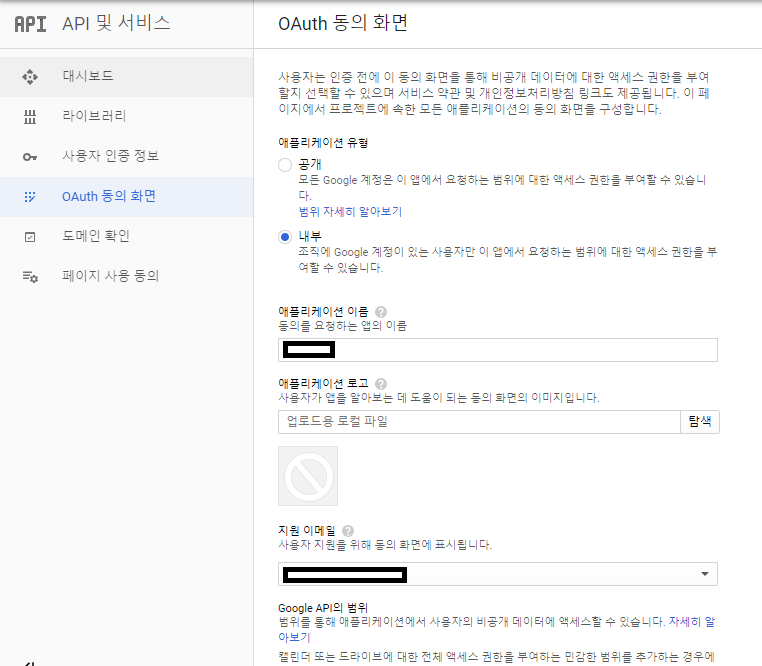Click the 업로드용 로컬 파일 input field

[479, 421]
